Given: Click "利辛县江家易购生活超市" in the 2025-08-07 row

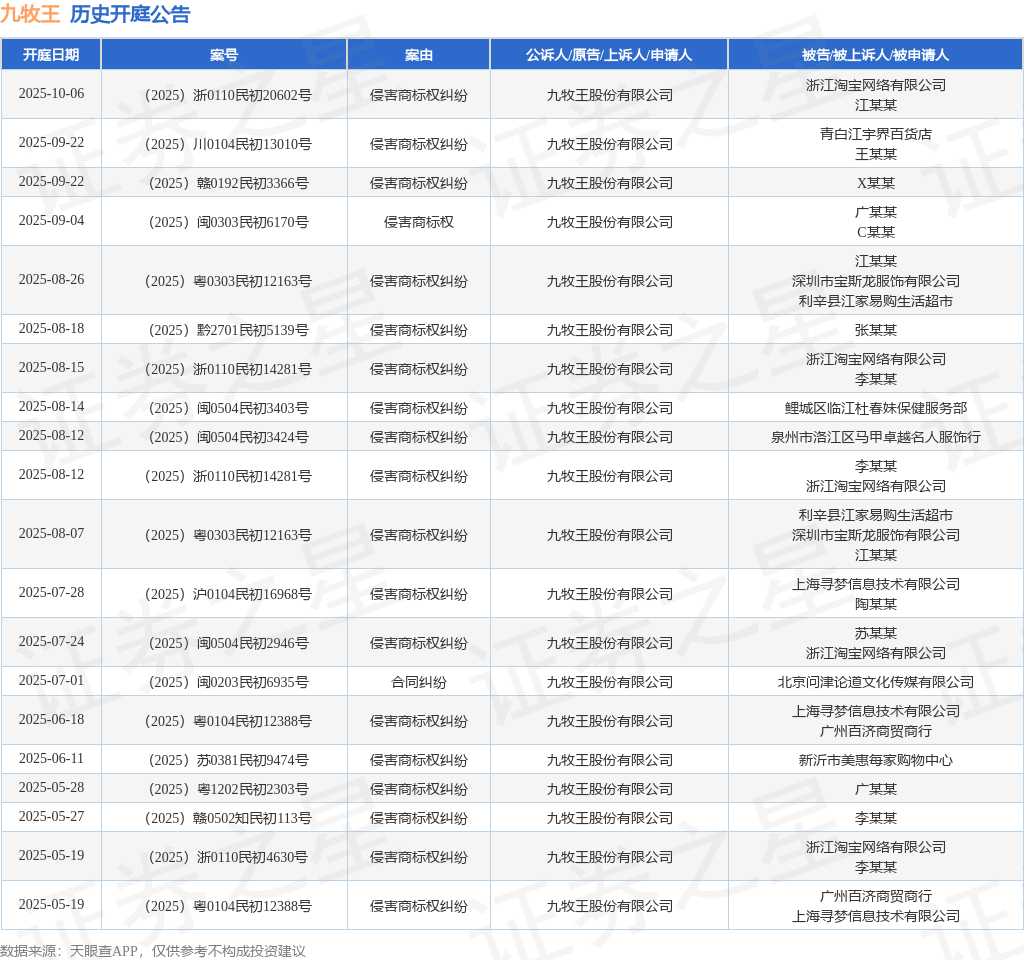Looking at the screenshot, I should coord(876,515).
